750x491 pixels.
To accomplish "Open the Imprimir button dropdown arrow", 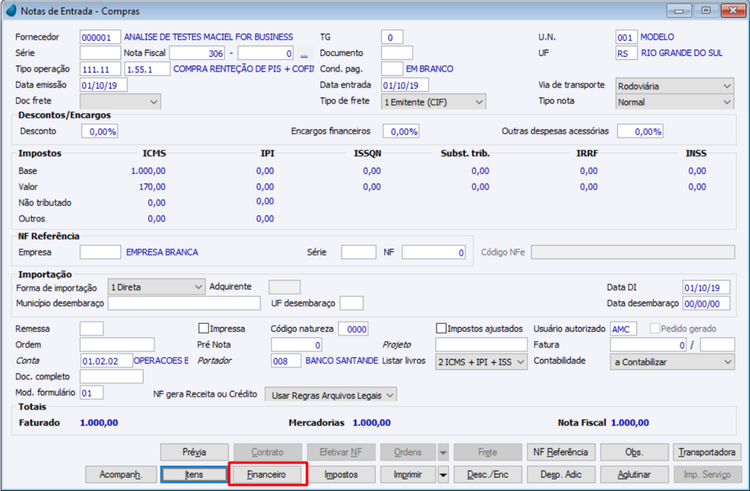I will coord(443,475).
